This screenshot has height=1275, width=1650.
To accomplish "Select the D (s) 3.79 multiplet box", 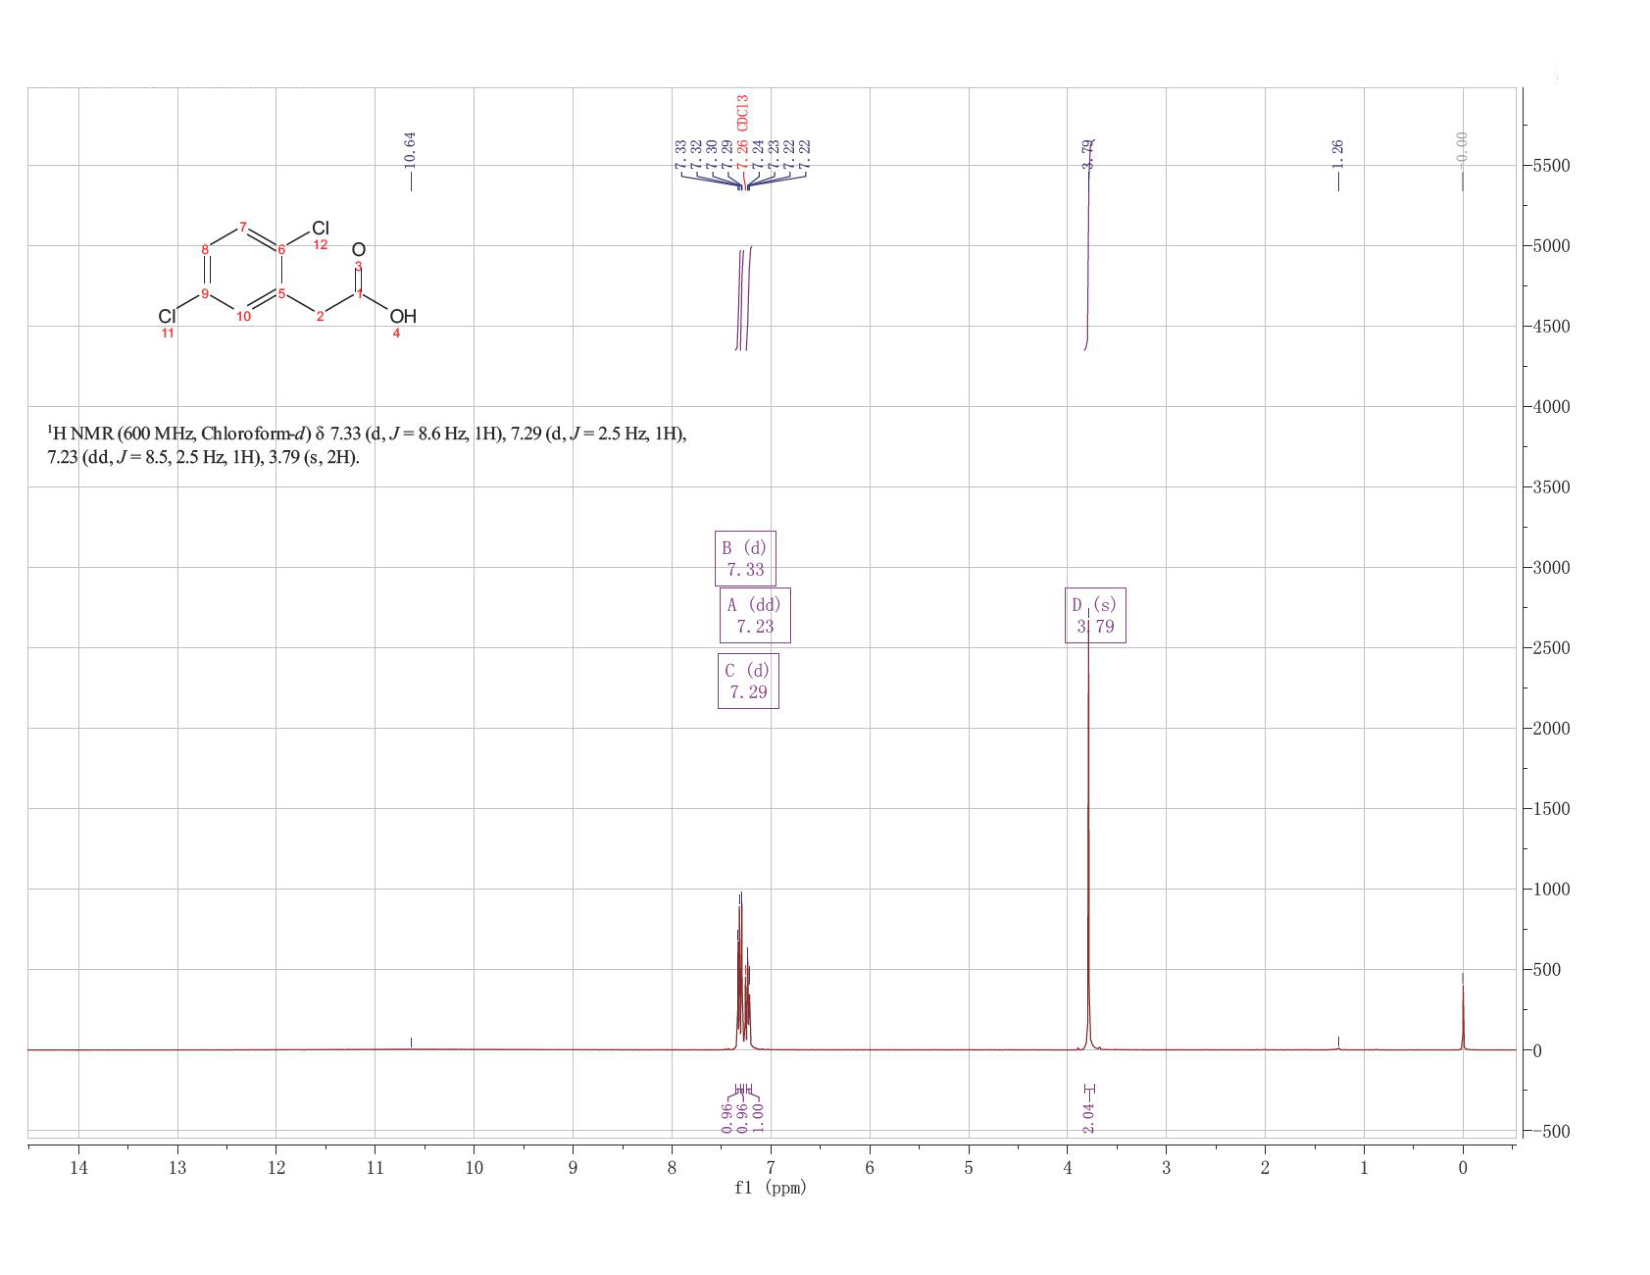I will tap(1095, 615).
